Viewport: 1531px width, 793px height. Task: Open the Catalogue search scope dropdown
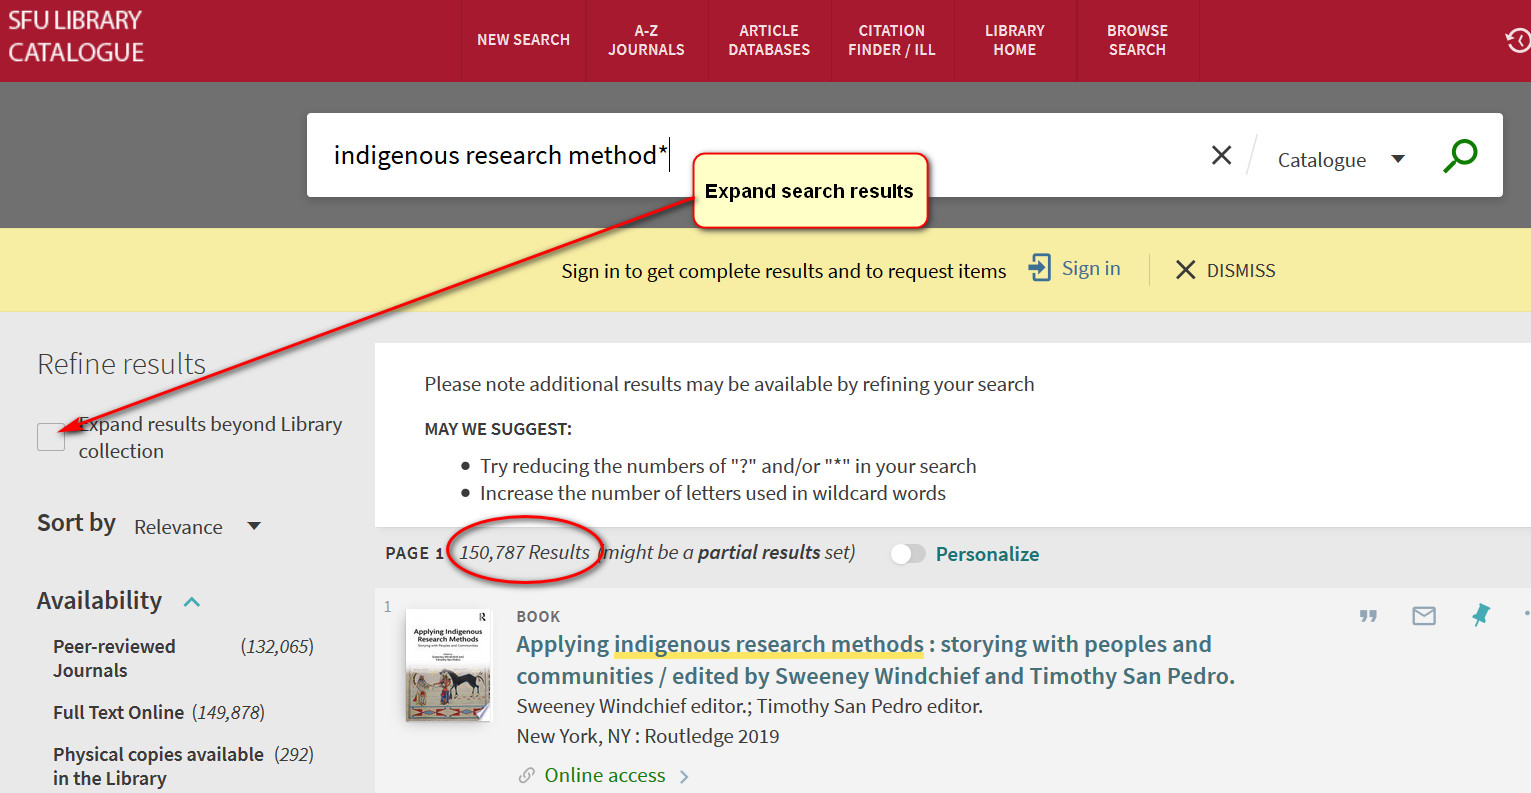[1341, 160]
